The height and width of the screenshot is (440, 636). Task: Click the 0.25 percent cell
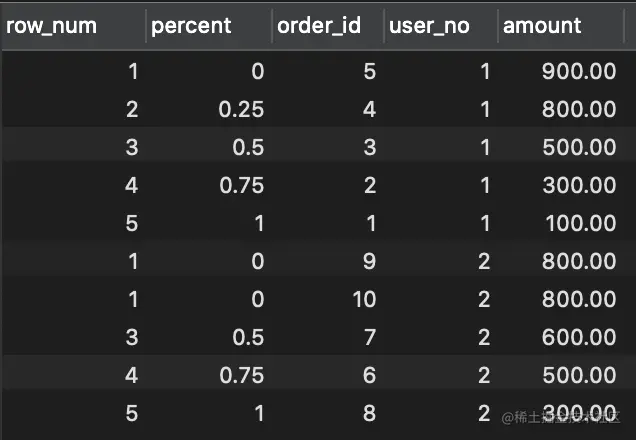241,110
